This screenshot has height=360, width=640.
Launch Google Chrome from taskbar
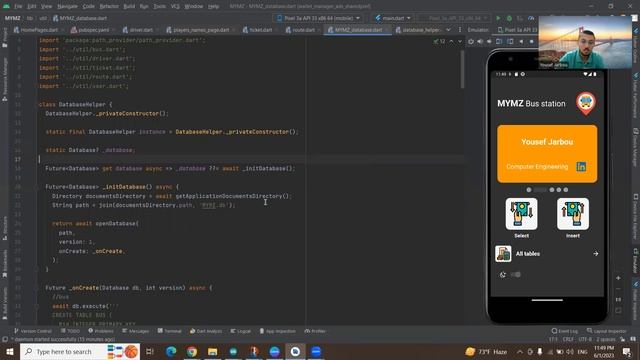[x=192, y=351]
